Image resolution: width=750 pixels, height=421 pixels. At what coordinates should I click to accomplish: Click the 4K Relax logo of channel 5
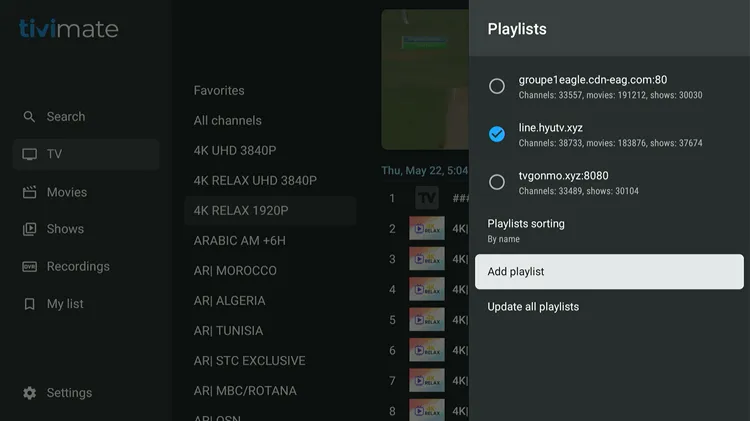coord(427,320)
